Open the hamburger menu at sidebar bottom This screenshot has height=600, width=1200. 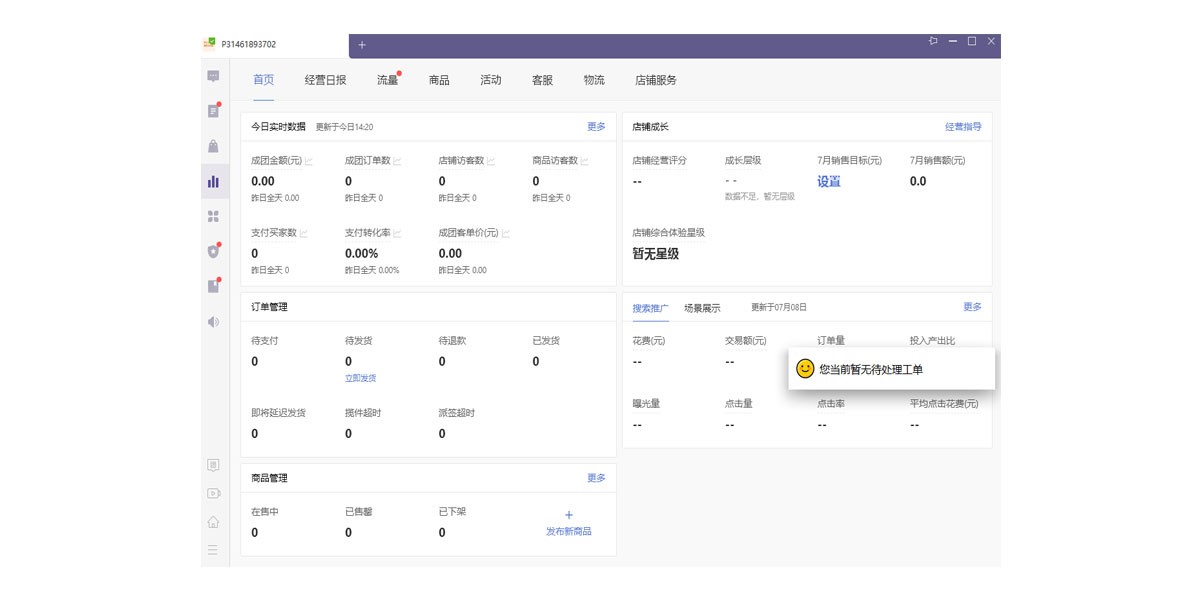(213, 549)
